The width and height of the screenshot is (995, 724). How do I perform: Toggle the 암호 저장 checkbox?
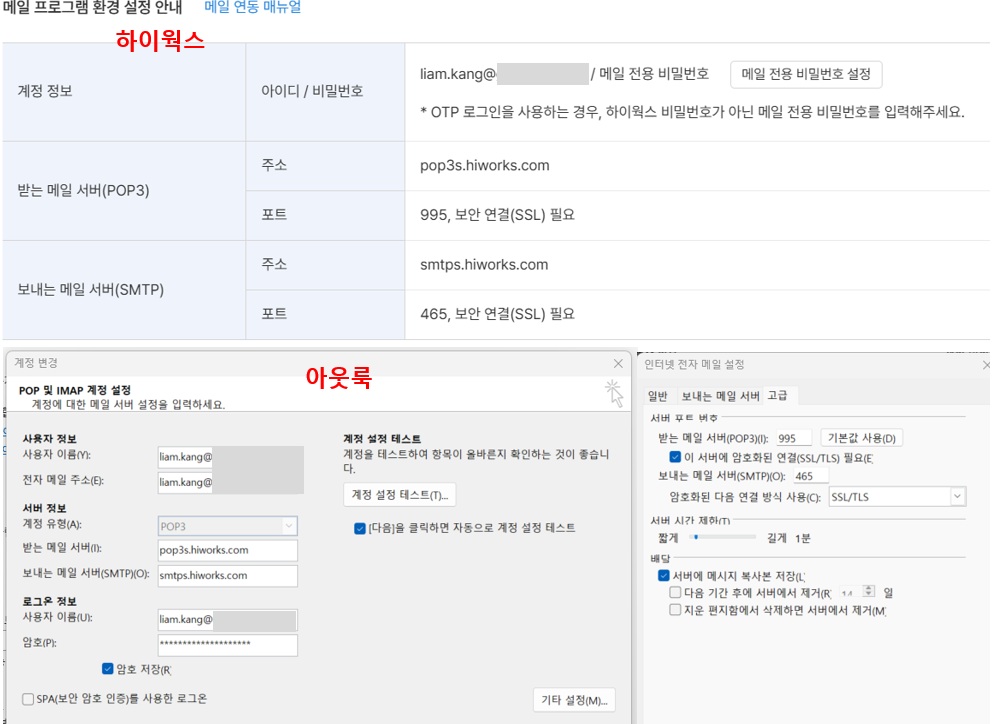tap(108, 669)
